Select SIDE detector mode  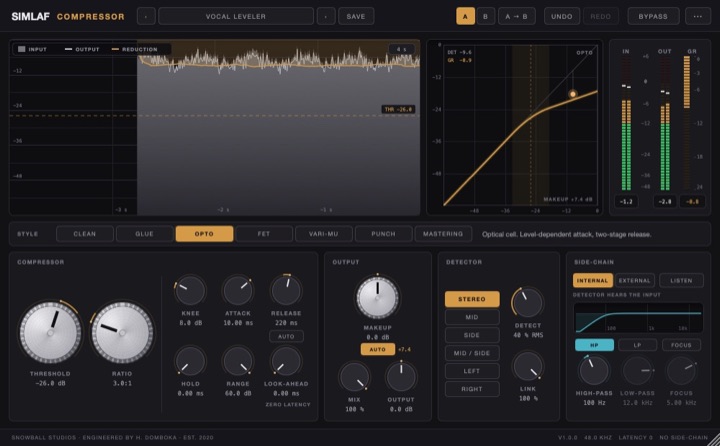click(x=472, y=335)
